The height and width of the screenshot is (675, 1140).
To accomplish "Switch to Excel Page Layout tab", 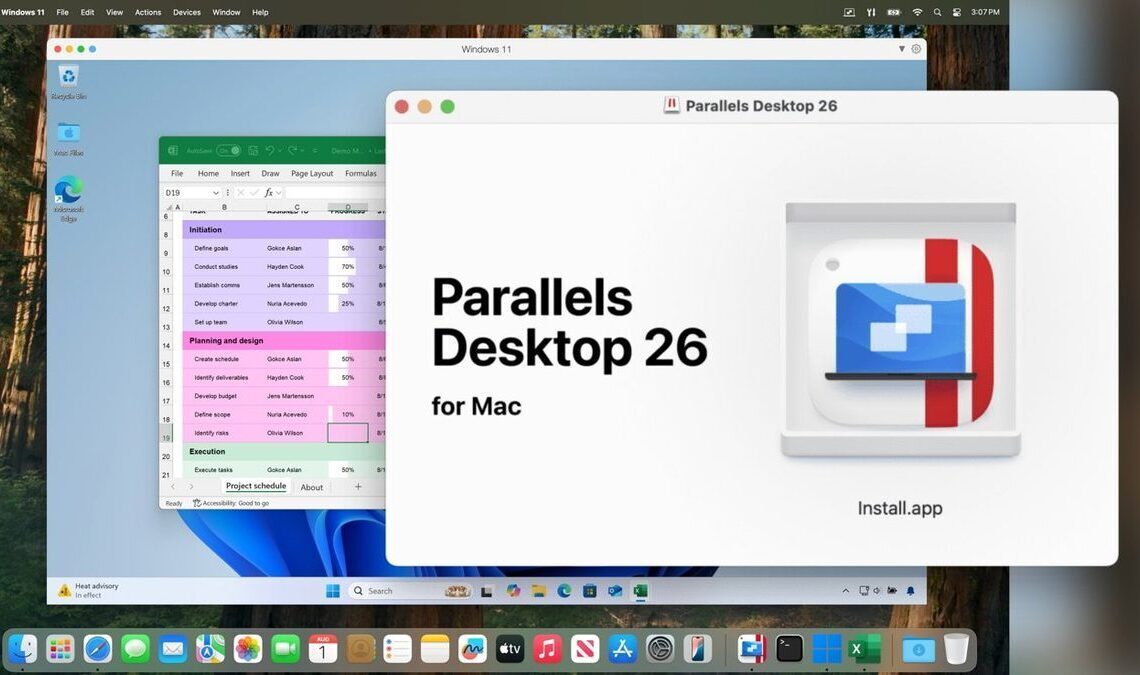I will (x=312, y=173).
